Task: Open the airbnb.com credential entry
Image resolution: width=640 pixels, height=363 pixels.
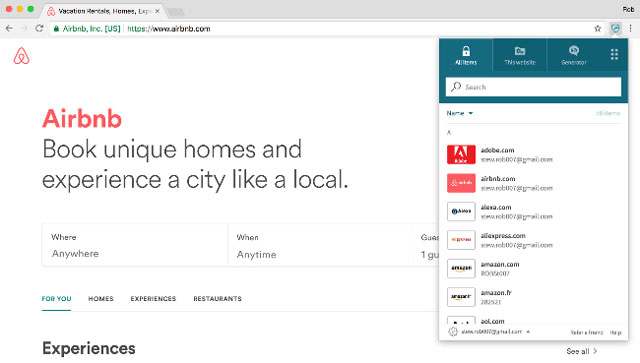Action: coord(533,183)
